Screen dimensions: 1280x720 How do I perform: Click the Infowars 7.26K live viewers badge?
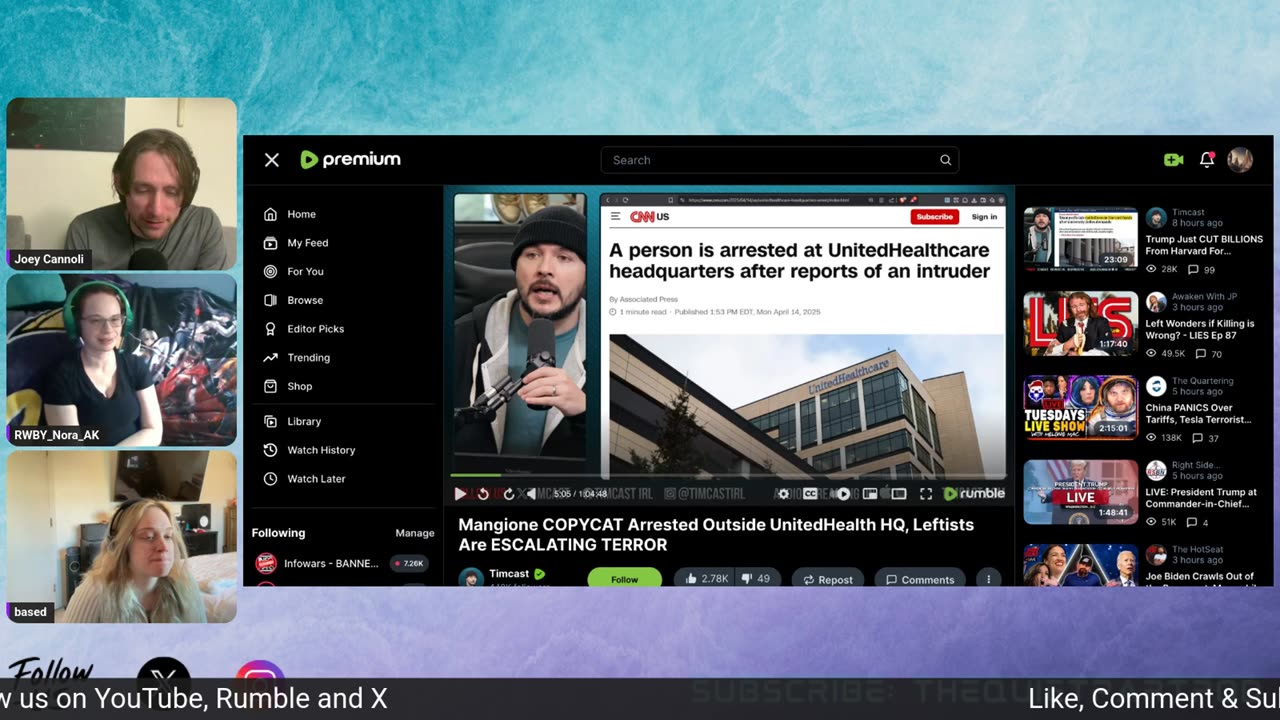click(x=409, y=563)
